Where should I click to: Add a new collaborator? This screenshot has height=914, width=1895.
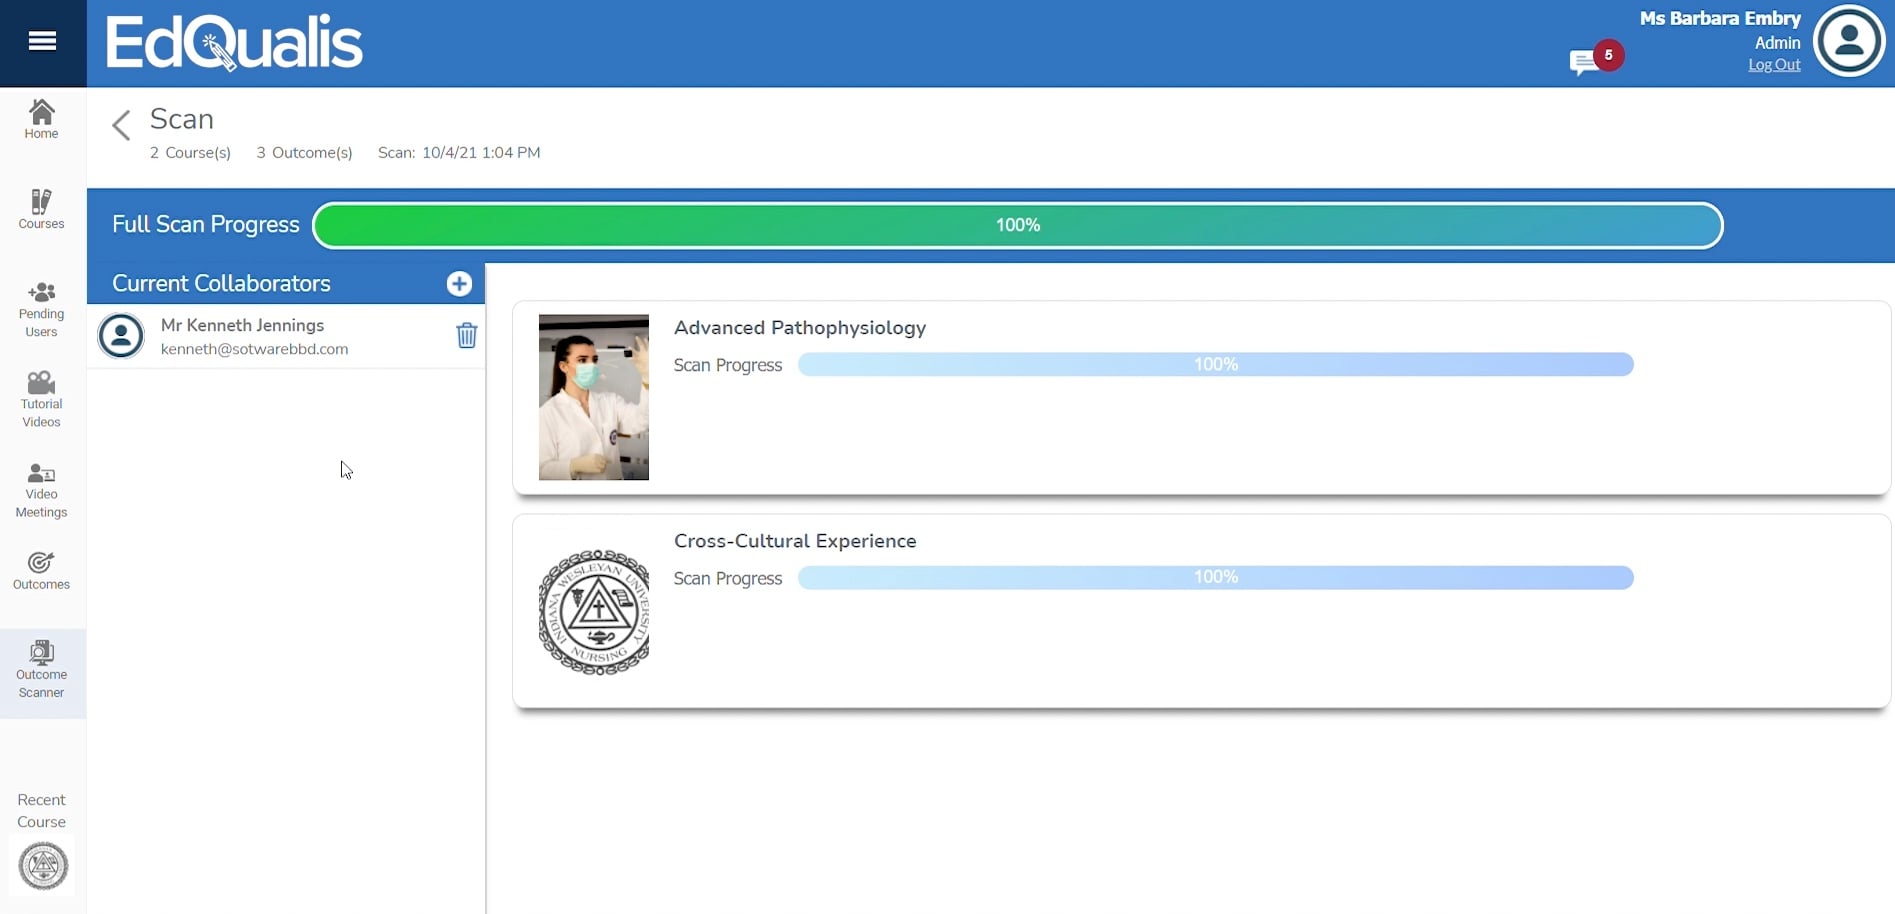459,284
